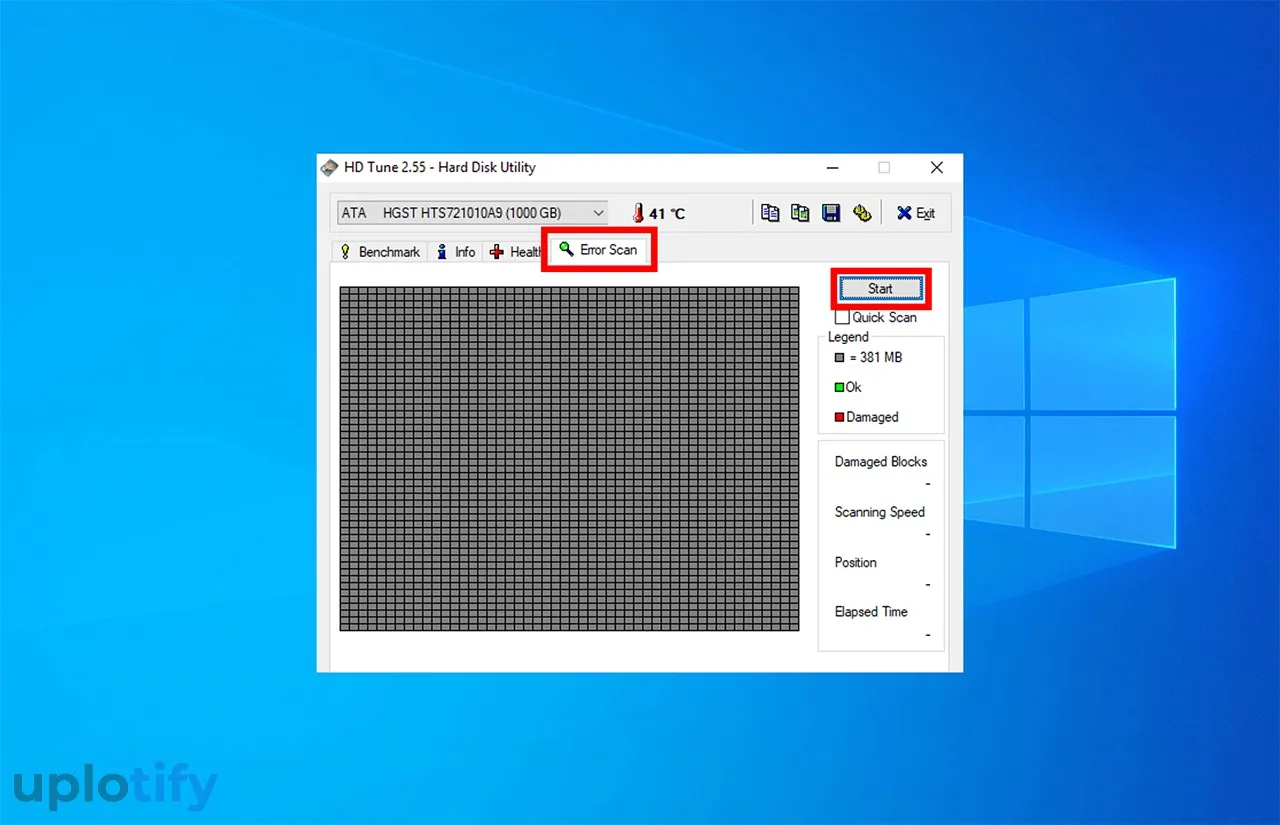Click the gray 381 MB legend square
Screen dimensions: 1280x825
coord(839,357)
